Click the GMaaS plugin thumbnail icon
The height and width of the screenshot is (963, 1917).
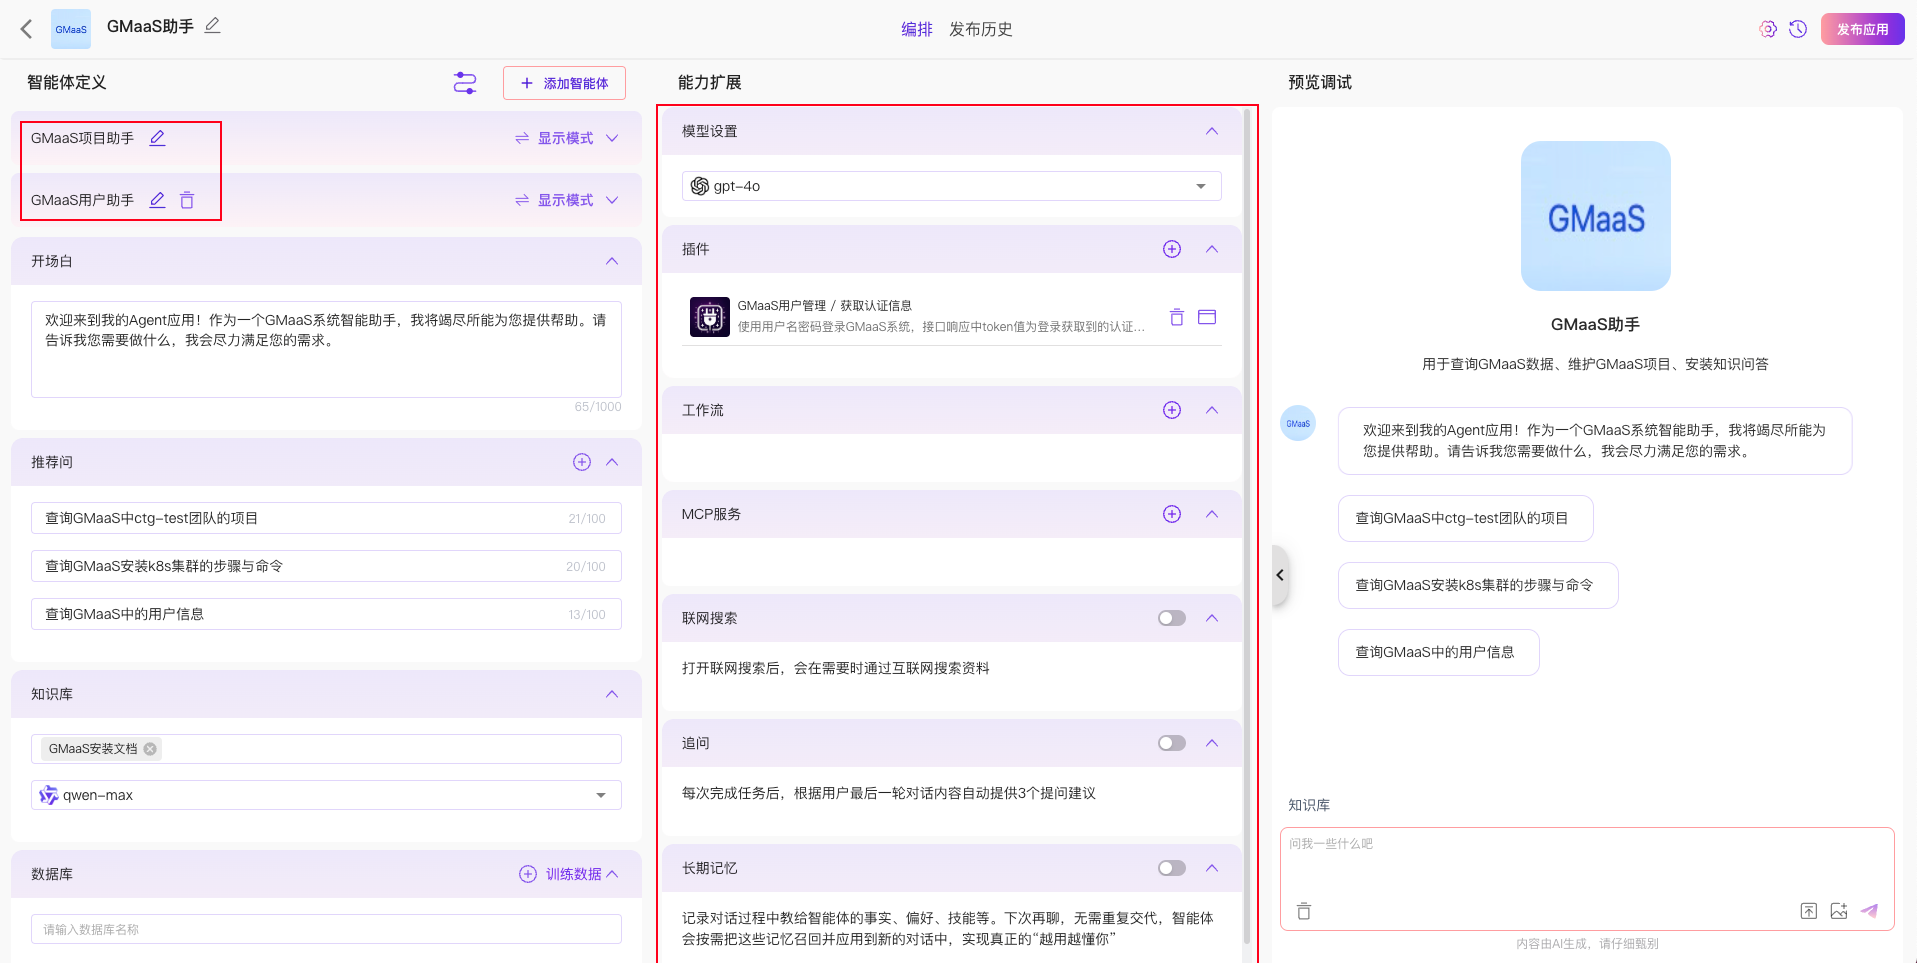(x=710, y=317)
